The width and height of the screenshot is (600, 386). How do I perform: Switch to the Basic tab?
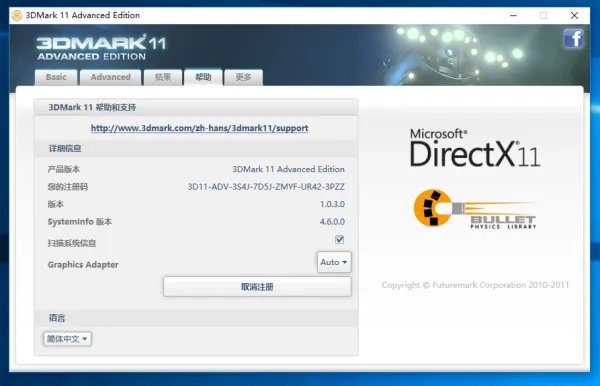click(56, 77)
